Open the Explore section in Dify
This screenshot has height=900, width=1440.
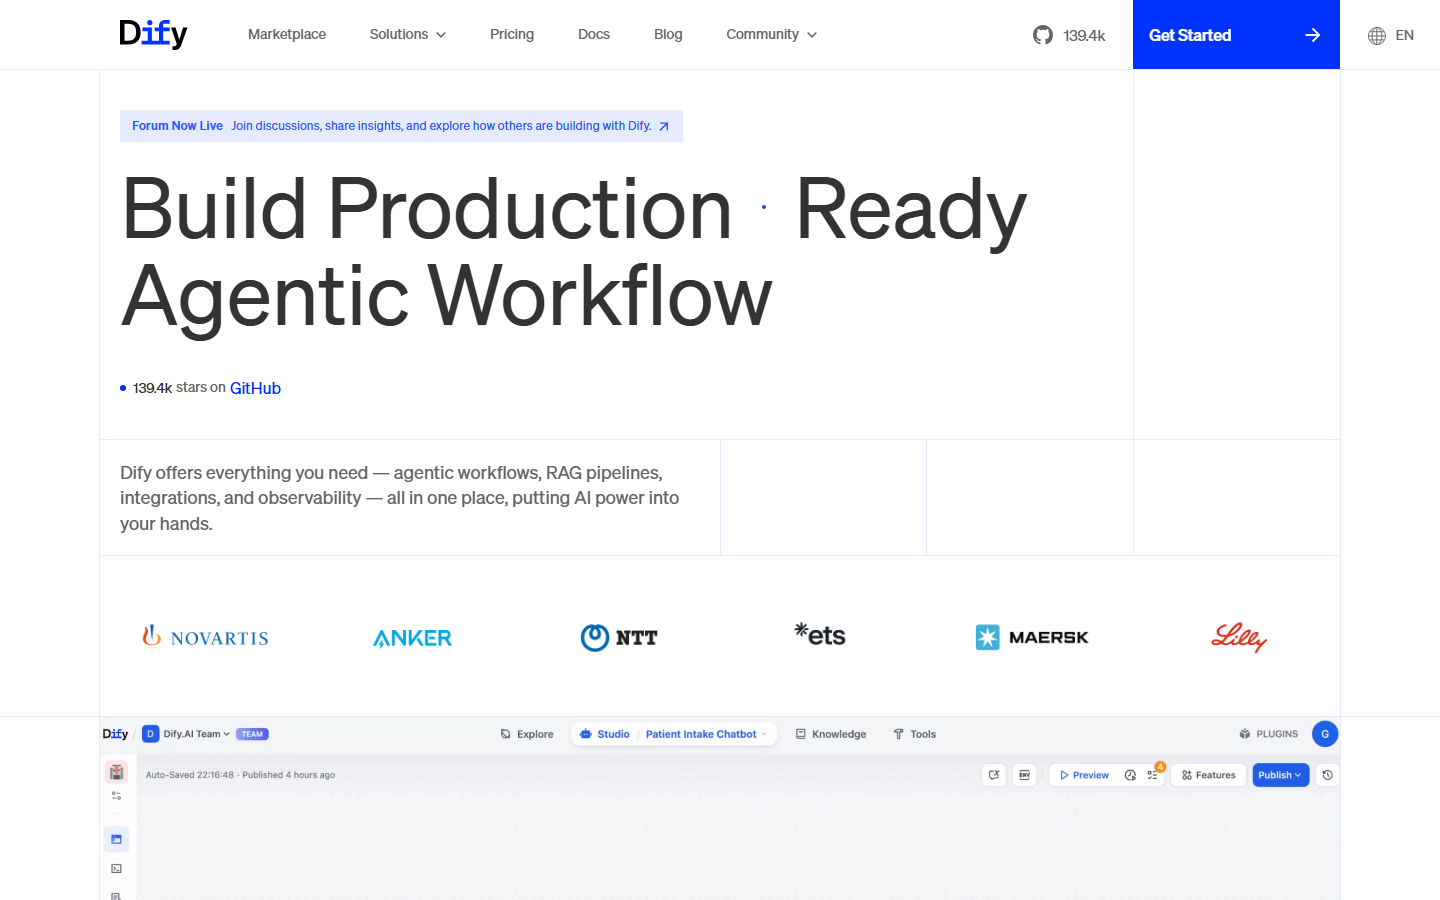point(527,733)
